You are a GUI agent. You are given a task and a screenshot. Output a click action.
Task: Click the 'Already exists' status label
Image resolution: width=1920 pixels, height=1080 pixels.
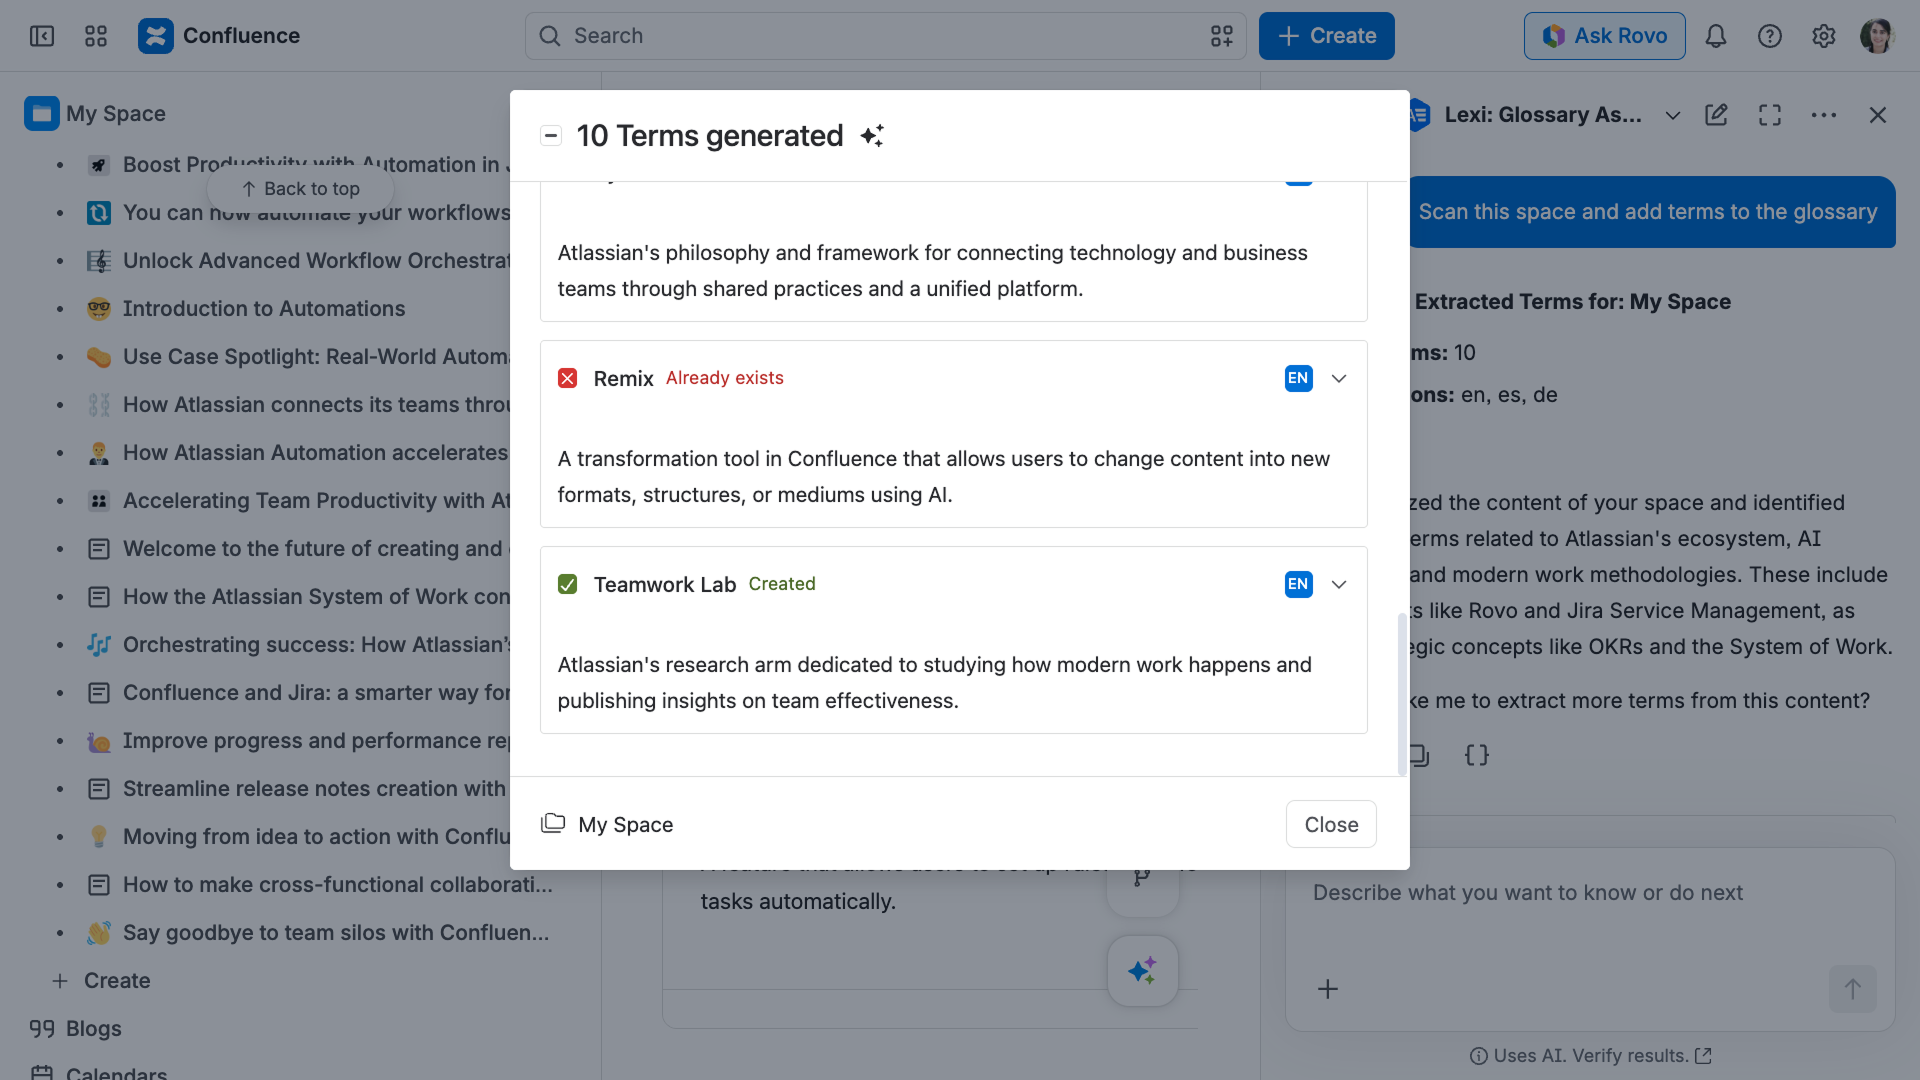tap(725, 378)
